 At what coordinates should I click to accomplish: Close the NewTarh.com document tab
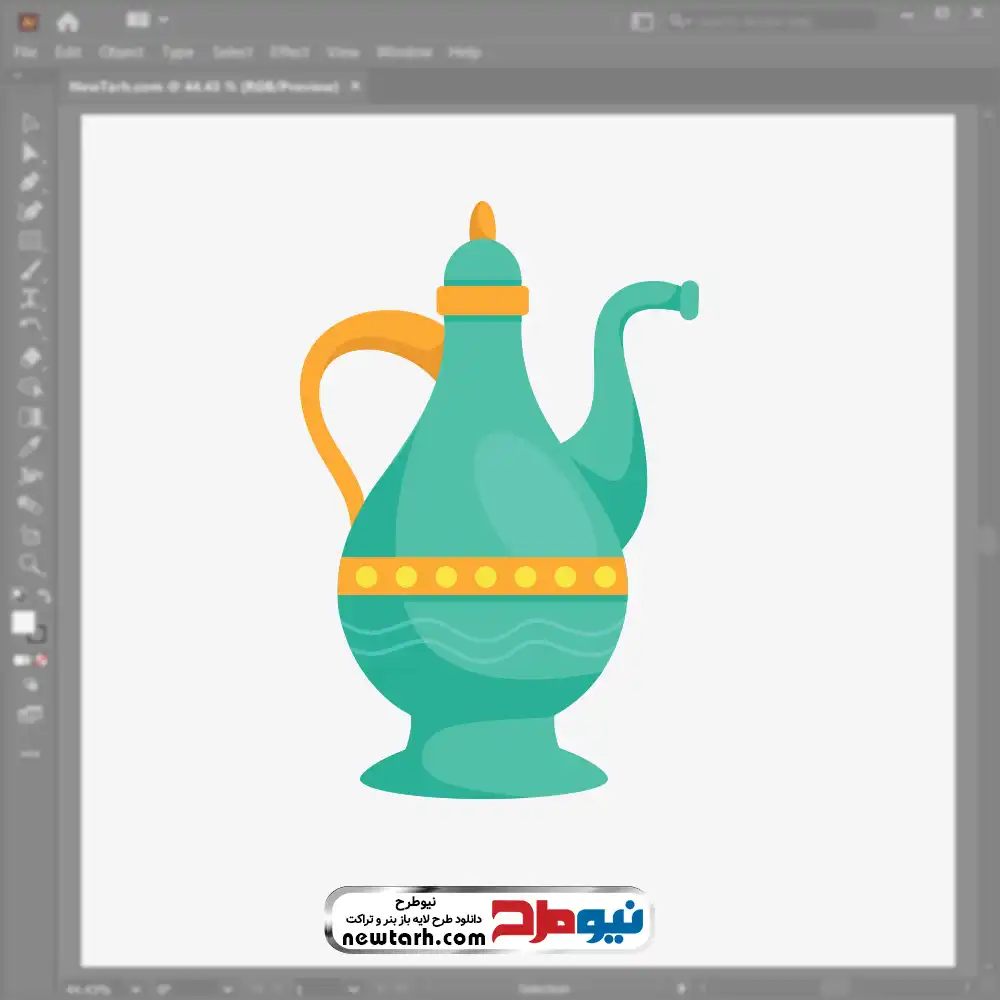[353, 87]
